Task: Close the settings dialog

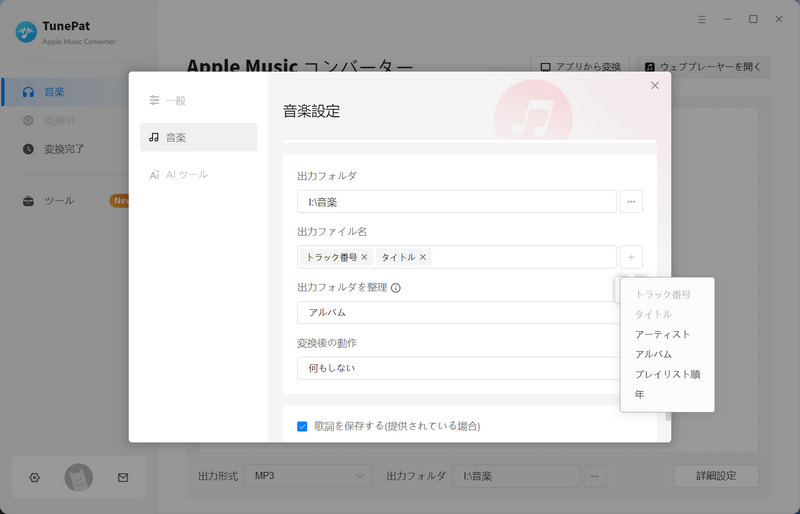Action: pos(655,86)
